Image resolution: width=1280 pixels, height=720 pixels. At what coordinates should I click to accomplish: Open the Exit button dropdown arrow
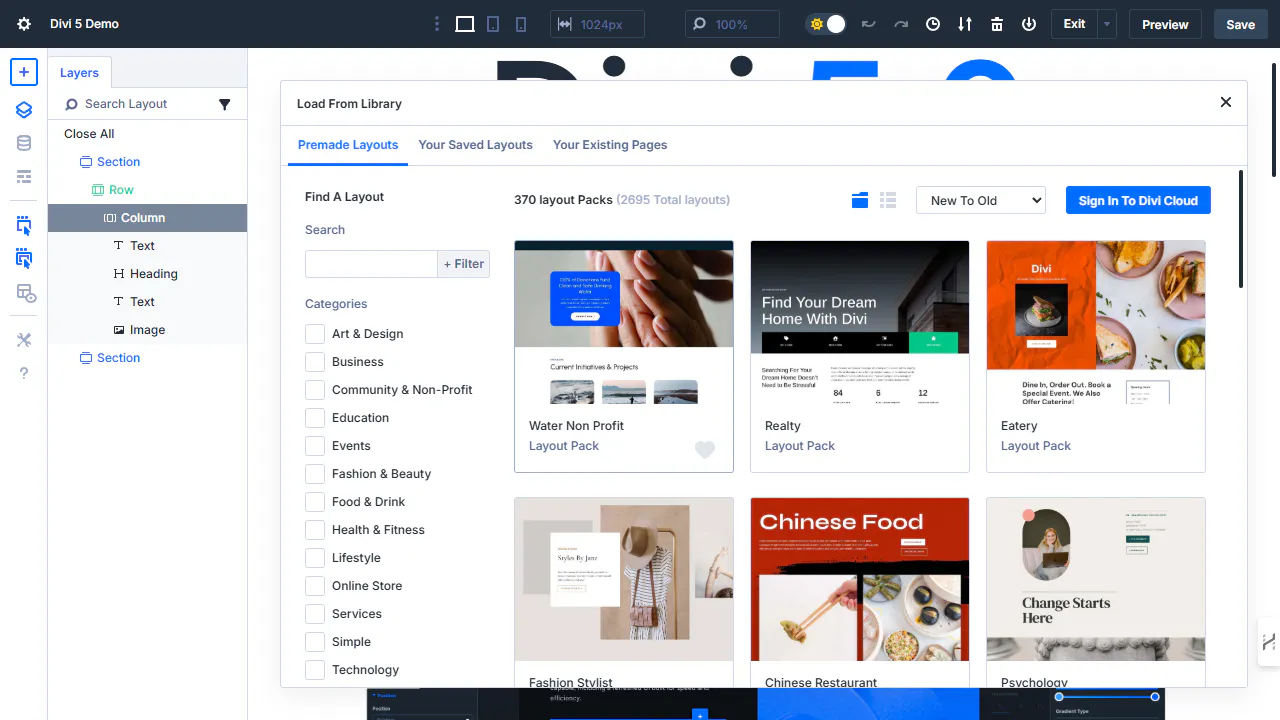(1107, 24)
